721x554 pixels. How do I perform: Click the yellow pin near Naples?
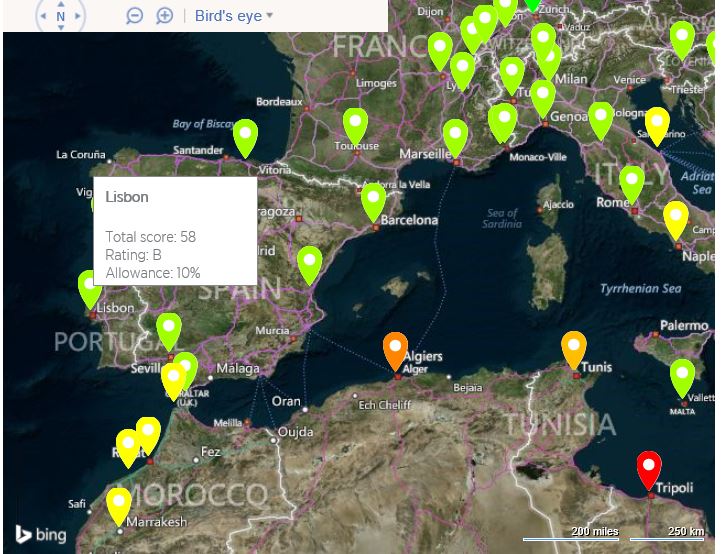pos(676,217)
